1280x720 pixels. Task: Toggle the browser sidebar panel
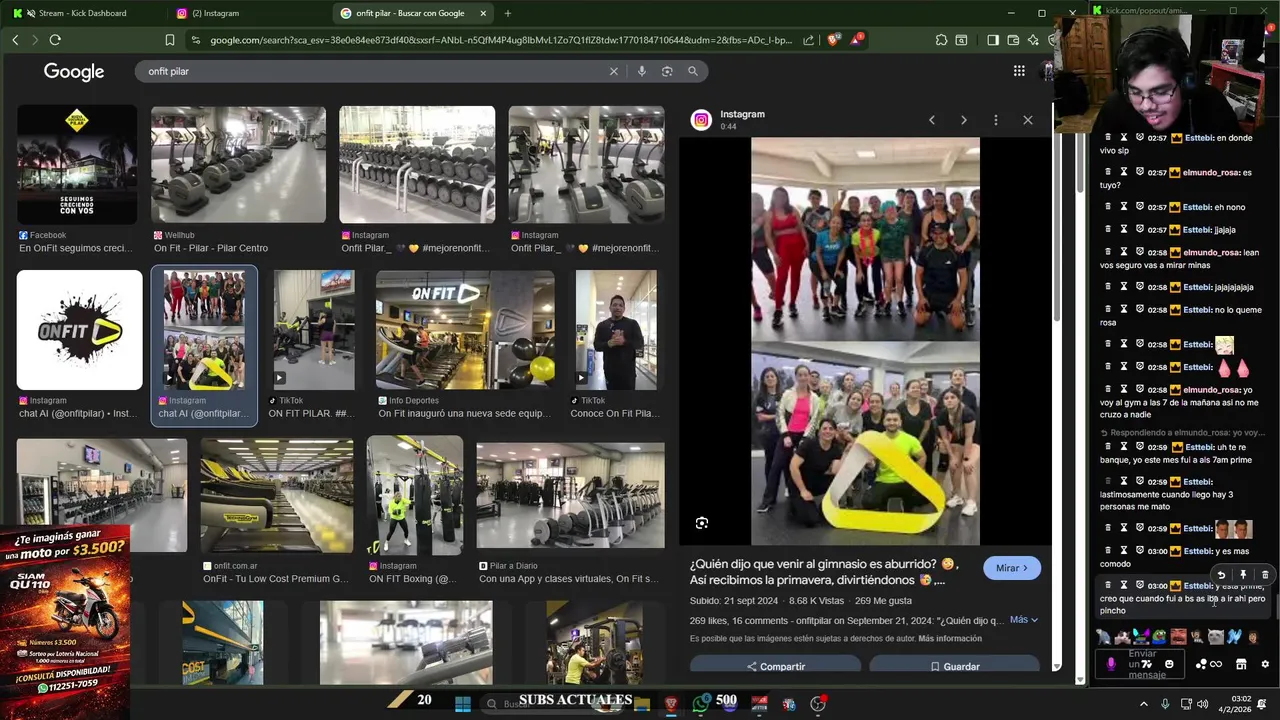pos(993,40)
